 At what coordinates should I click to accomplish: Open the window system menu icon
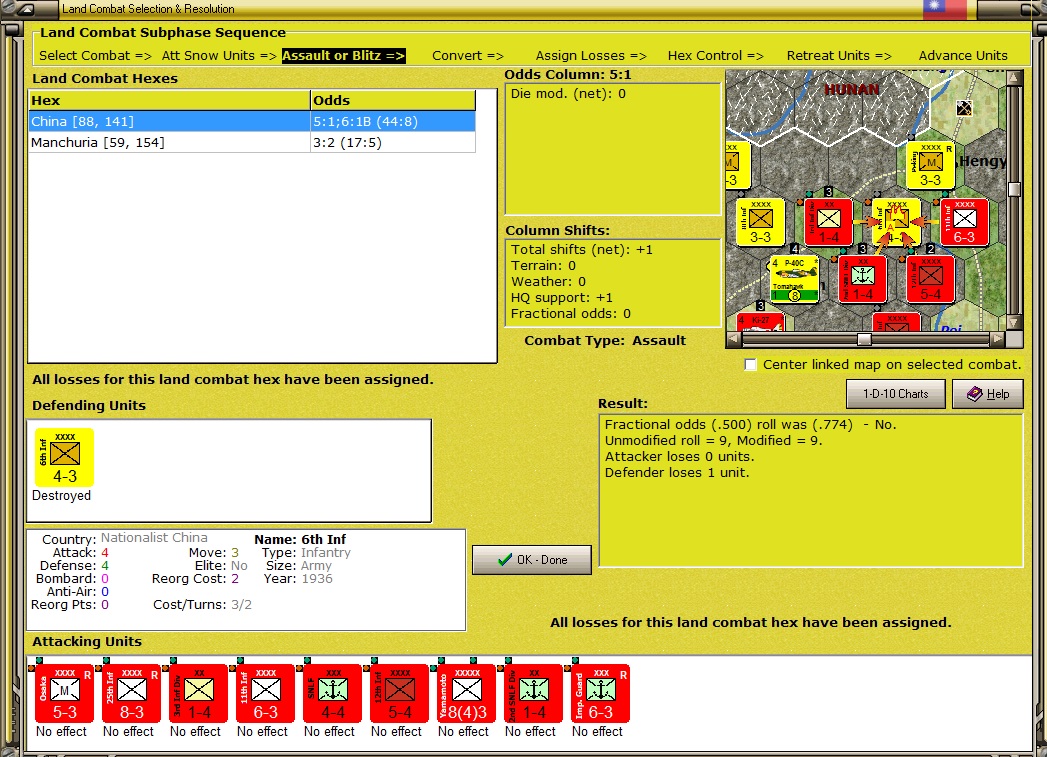tap(25, 9)
